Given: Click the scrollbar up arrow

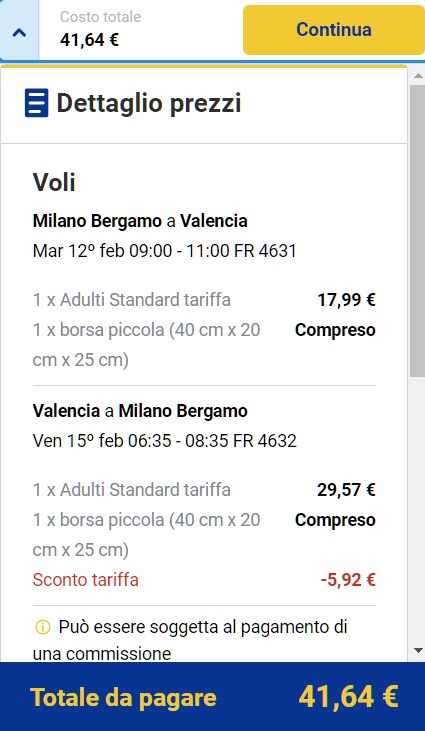Looking at the screenshot, I should click(418, 75).
